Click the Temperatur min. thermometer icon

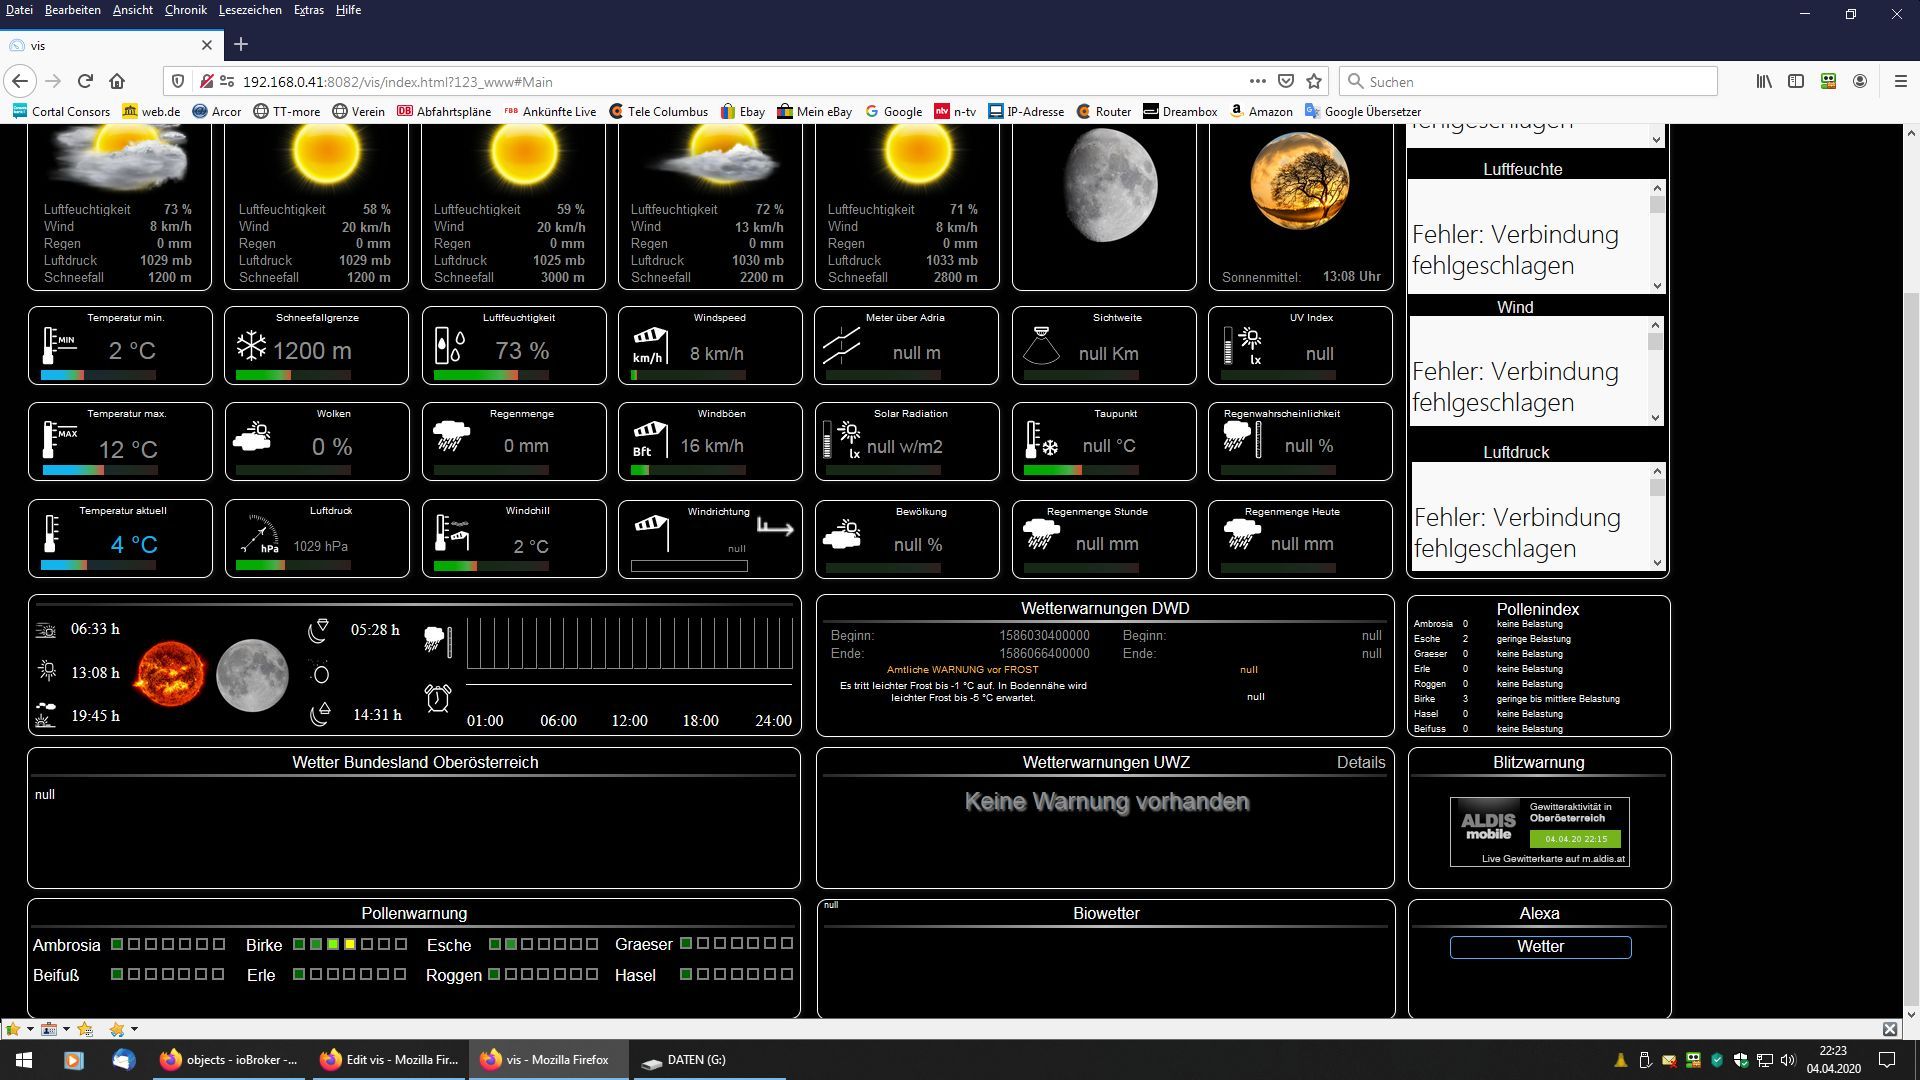tap(58, 346)
